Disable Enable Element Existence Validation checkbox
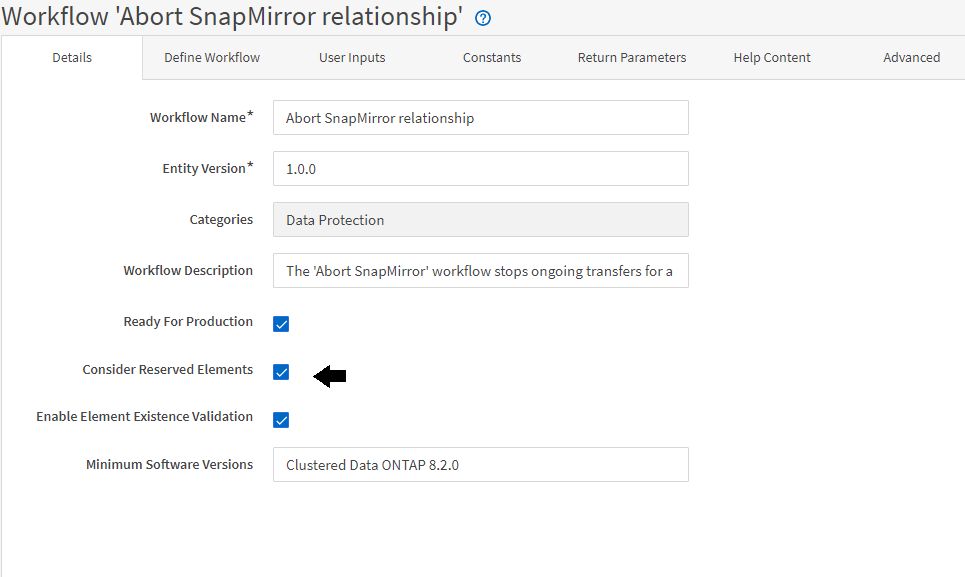 pos(281,419)
